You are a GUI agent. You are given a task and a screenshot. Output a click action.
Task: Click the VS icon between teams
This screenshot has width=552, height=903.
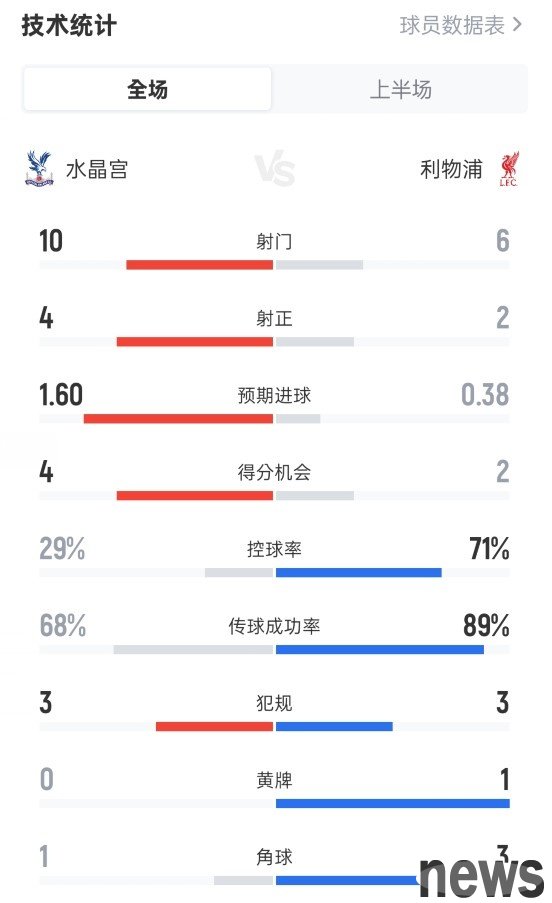coord(275,168)
